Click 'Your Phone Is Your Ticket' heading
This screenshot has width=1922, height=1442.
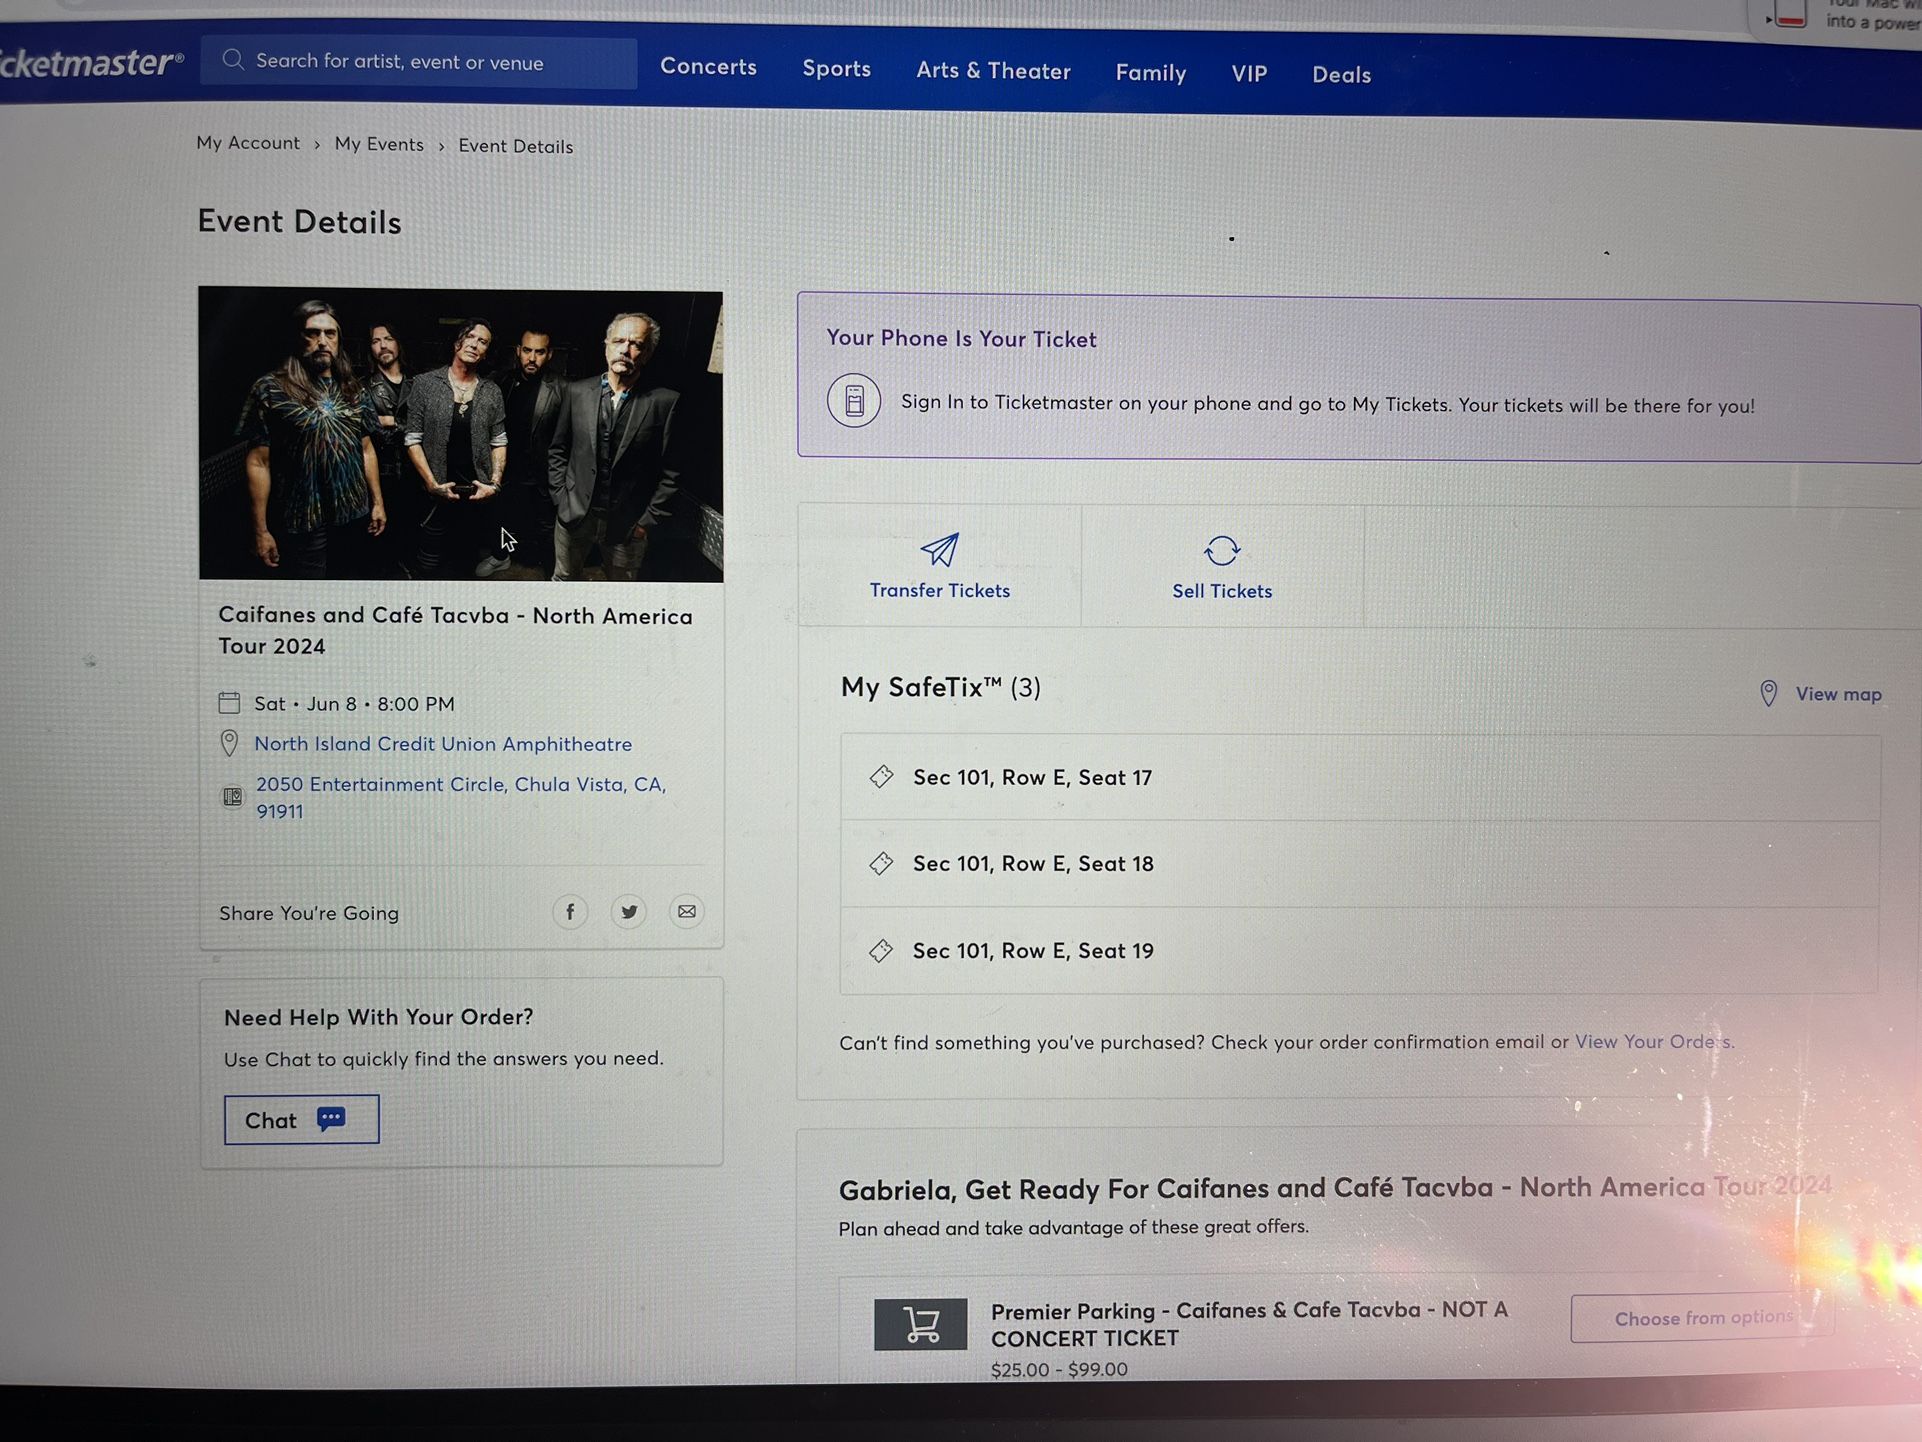pyautogui.click(x=961, y=339)
